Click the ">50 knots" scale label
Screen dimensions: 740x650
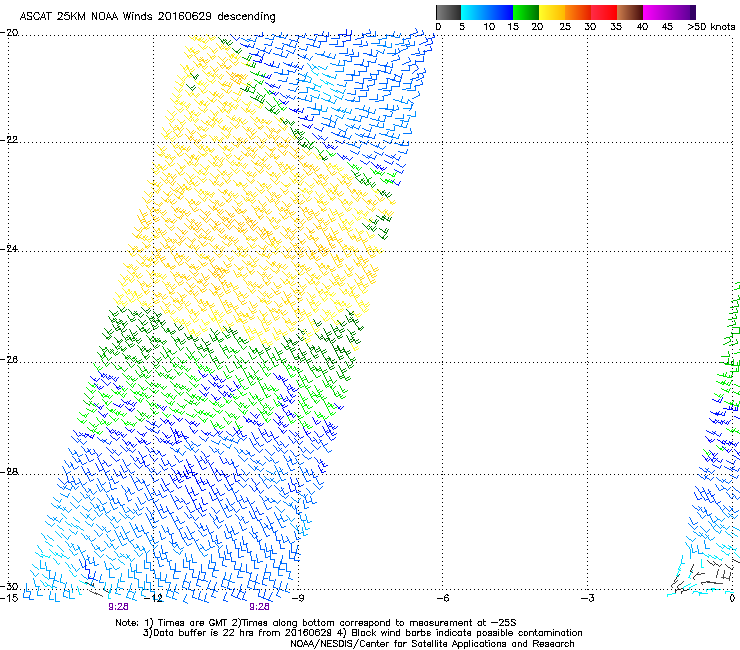click(711, 27)
